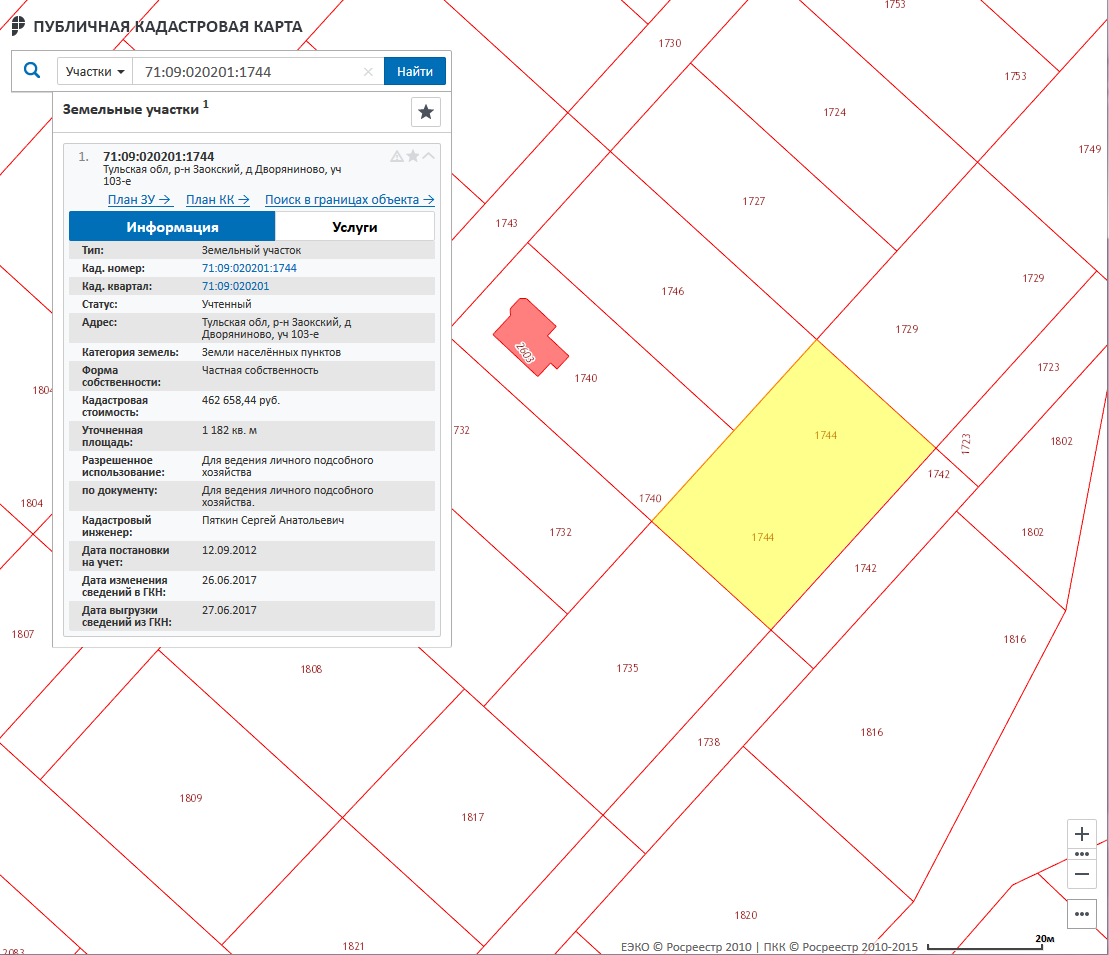This screenshot has height=955, width=1109.
Task: Open cadastral number 71:09:020201:1744 link
Action: tap(249, 268)
